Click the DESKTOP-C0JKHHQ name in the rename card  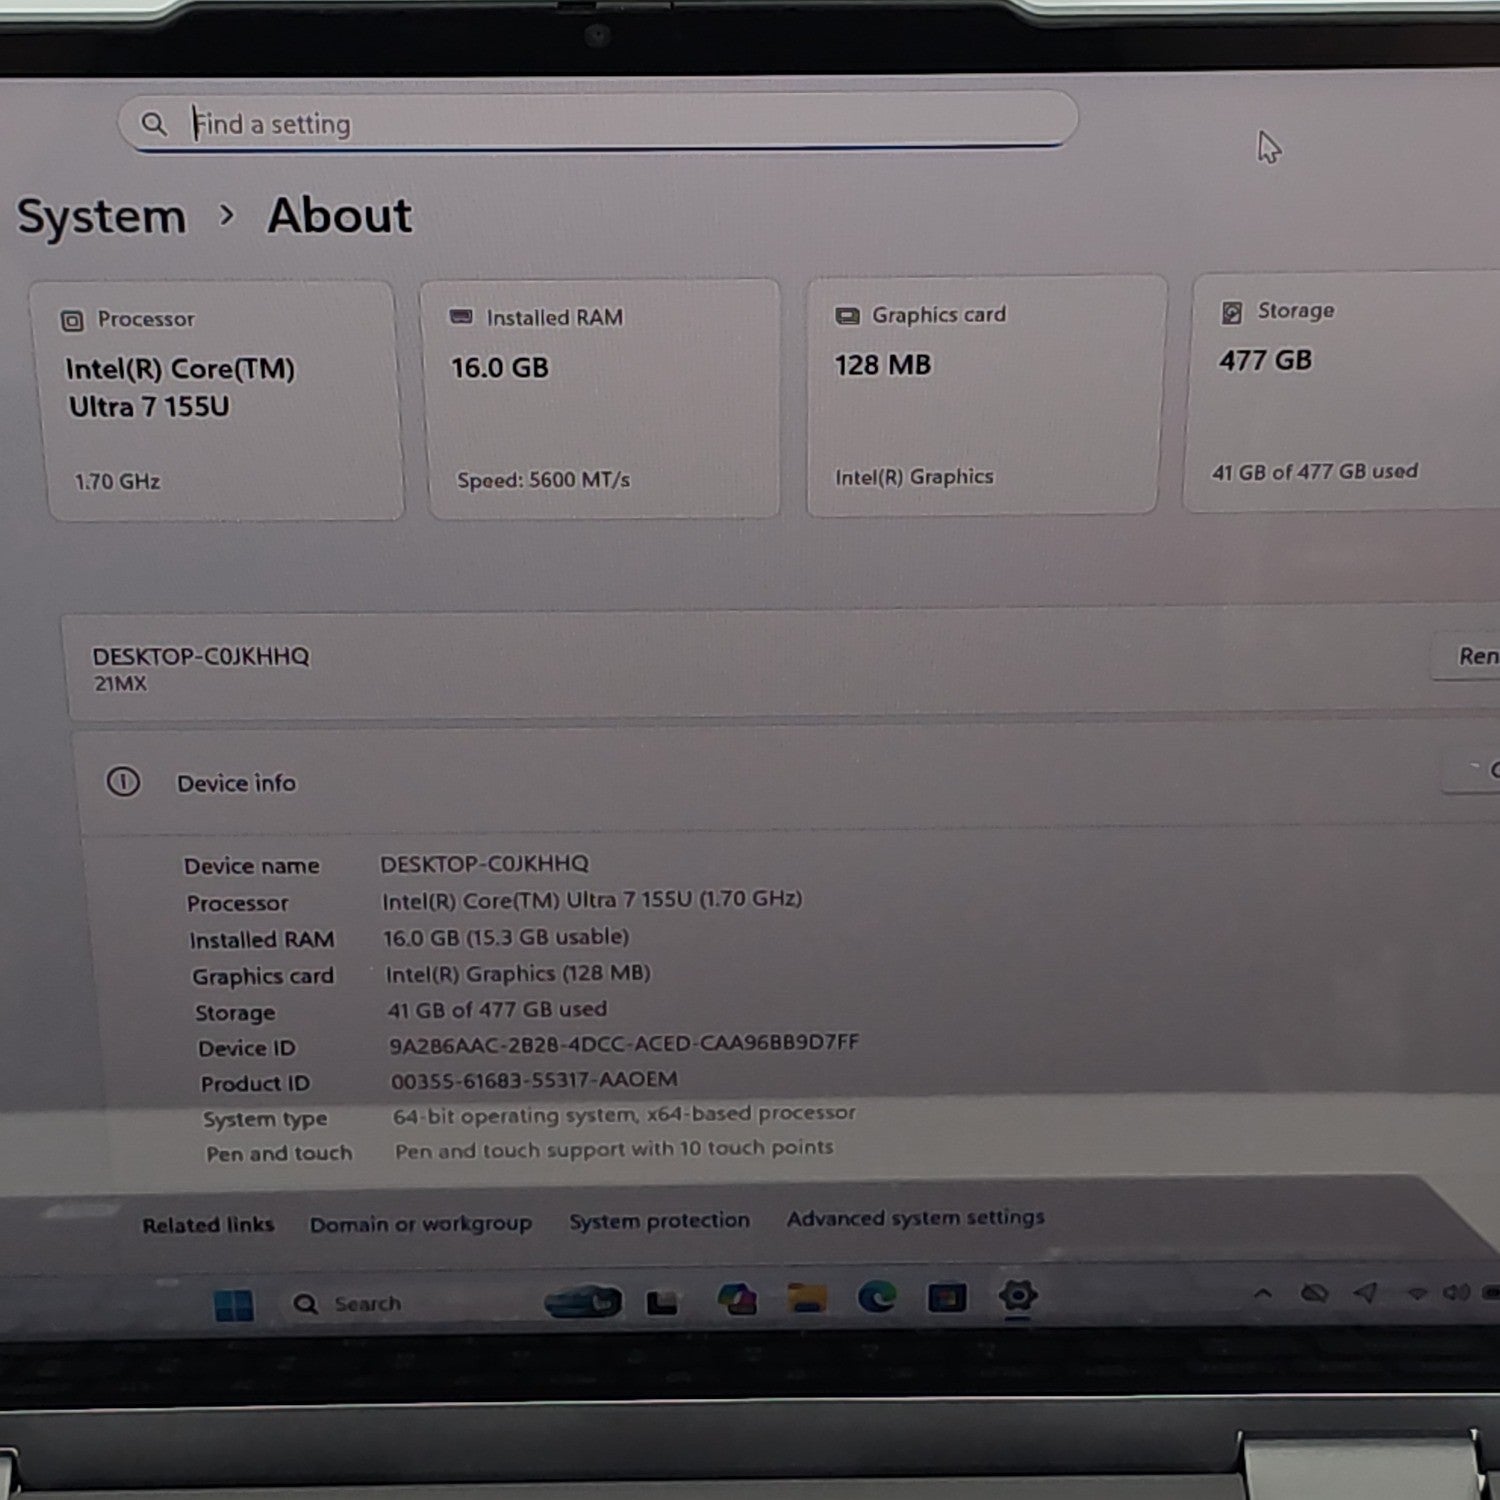pyautogui.click(x=201, y=656)
